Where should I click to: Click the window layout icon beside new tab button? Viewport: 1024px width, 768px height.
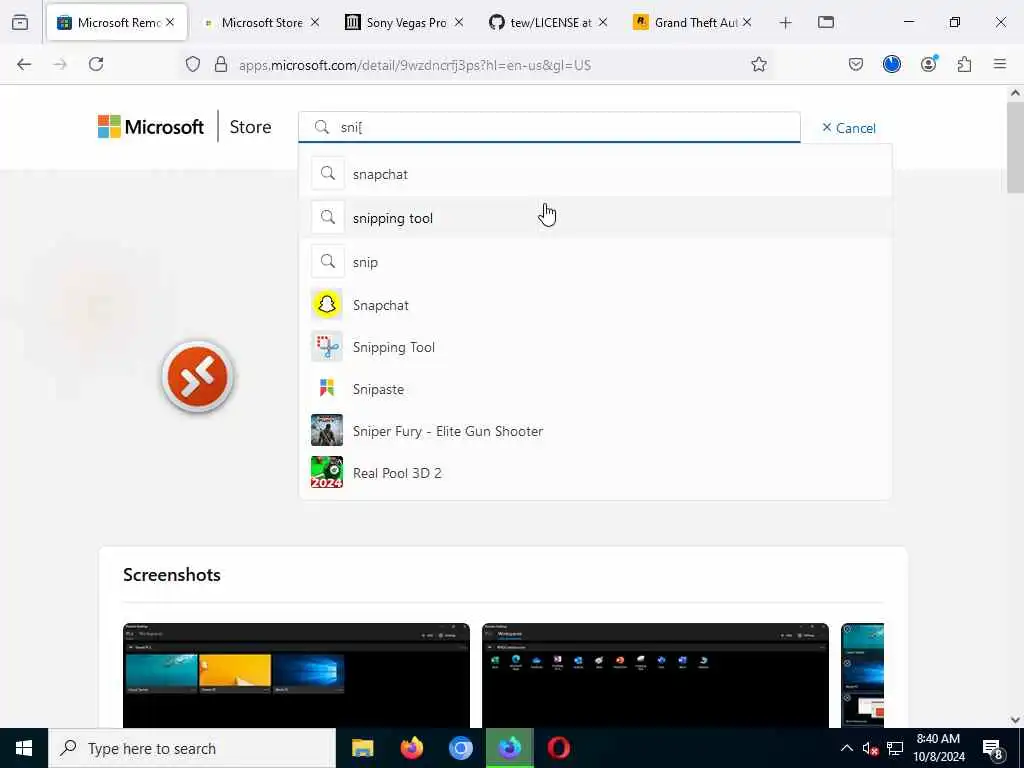pos(826,22)
